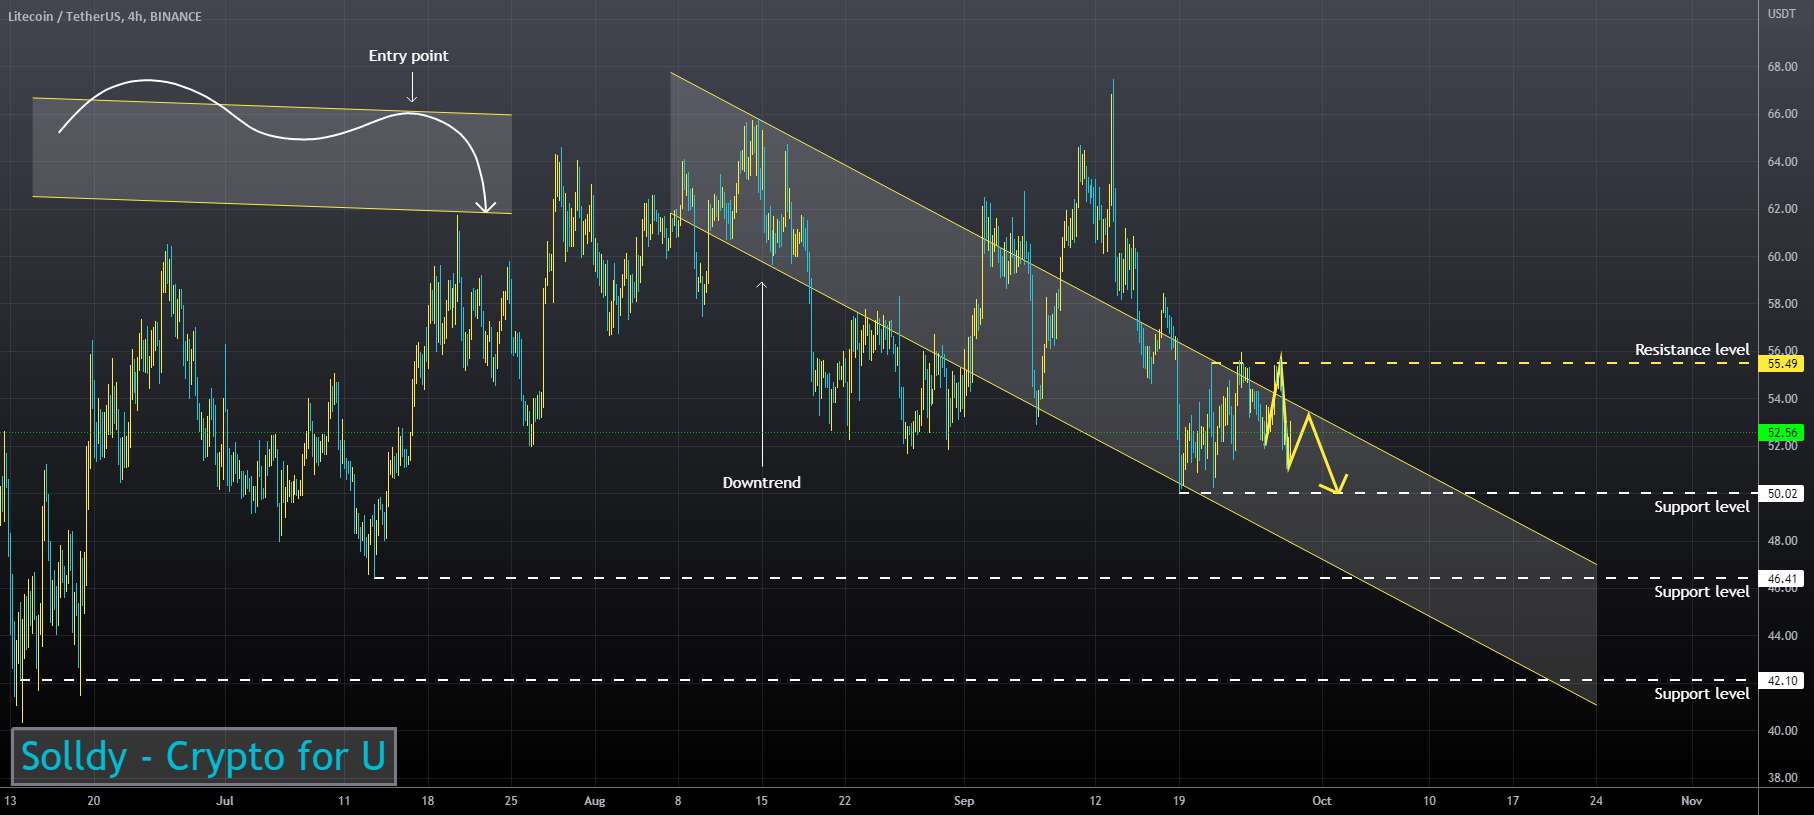The height and width of the screenshot is (815, 1814).
Task: Click the 'Aug' label on time axis
Action: (x=594, y=801)
